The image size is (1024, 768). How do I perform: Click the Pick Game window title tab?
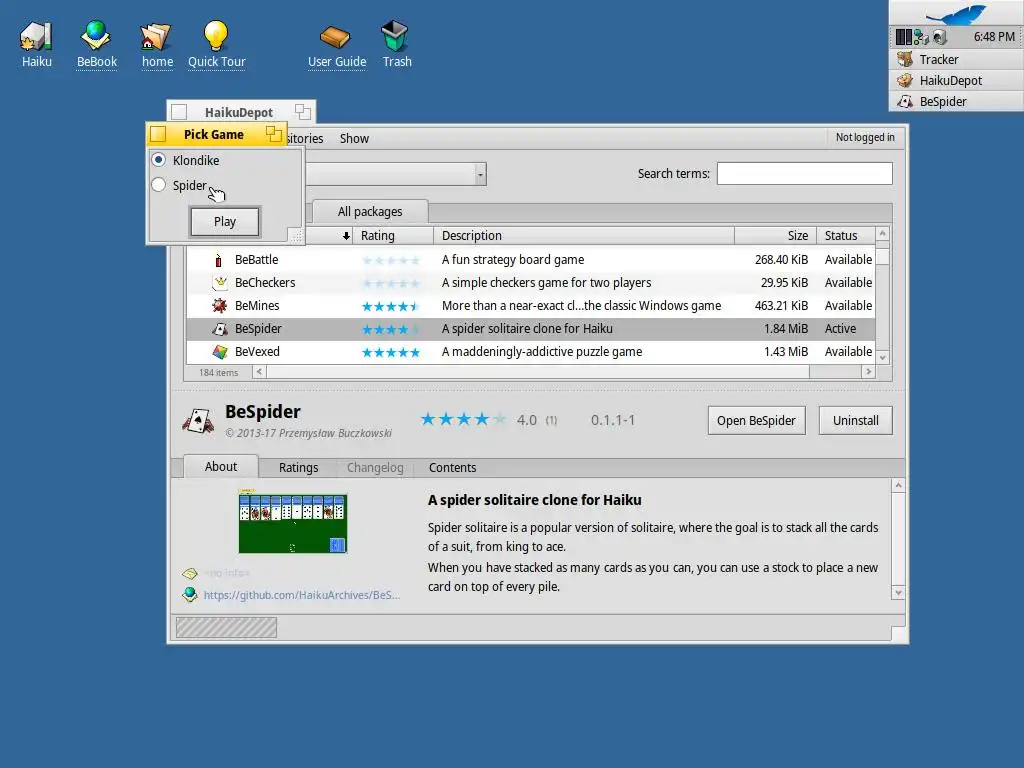[214, 135]
